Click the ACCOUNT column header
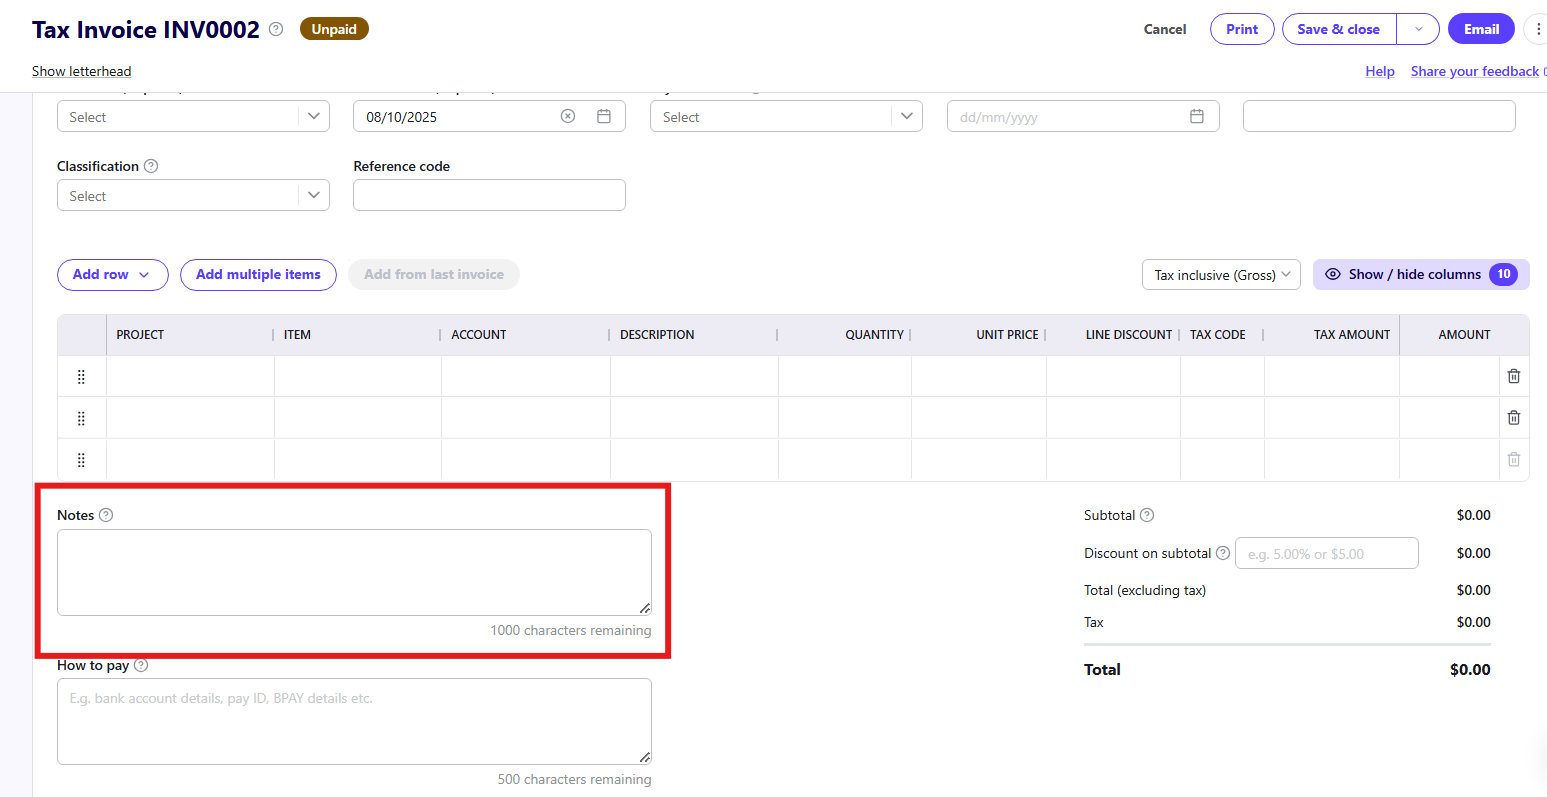 click(479, 335)
